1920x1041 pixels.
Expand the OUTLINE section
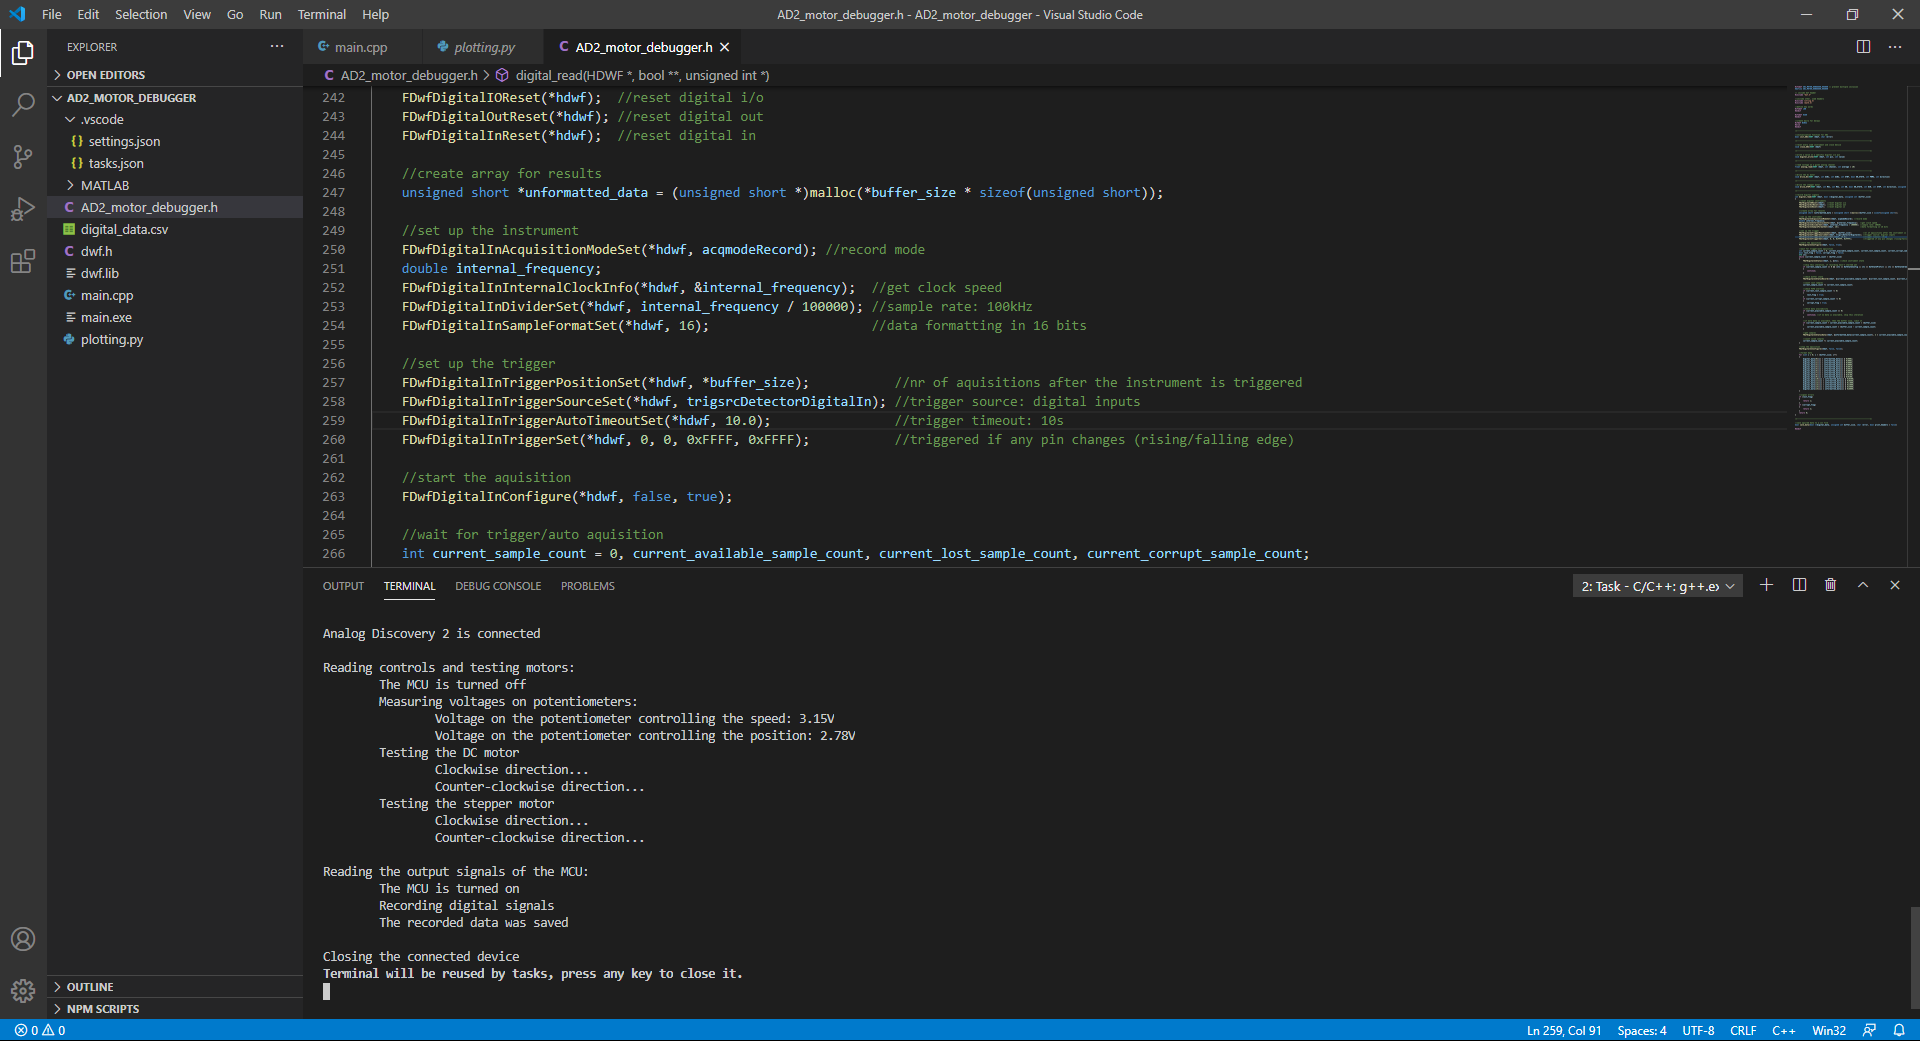(x=175, y=987)
